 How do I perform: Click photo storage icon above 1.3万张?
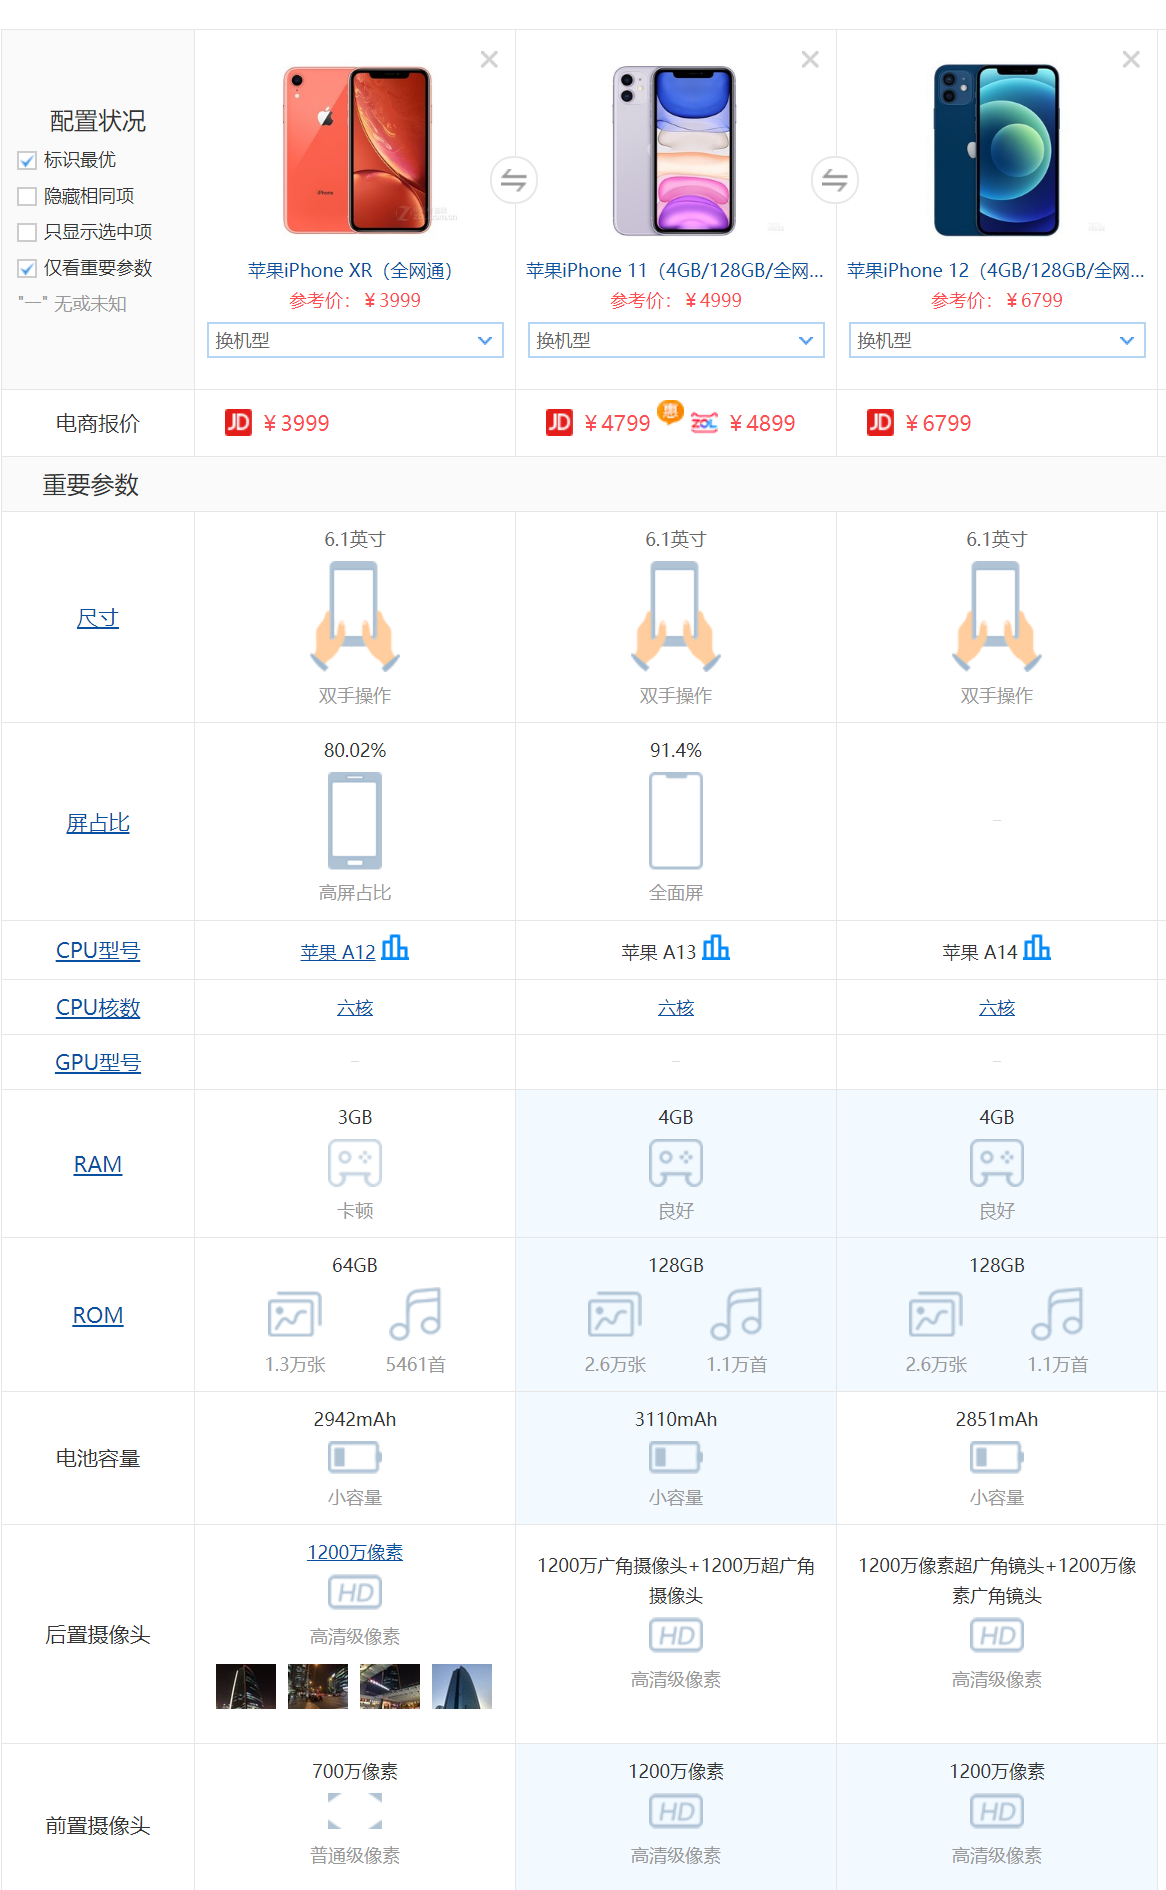(295, 1314)
